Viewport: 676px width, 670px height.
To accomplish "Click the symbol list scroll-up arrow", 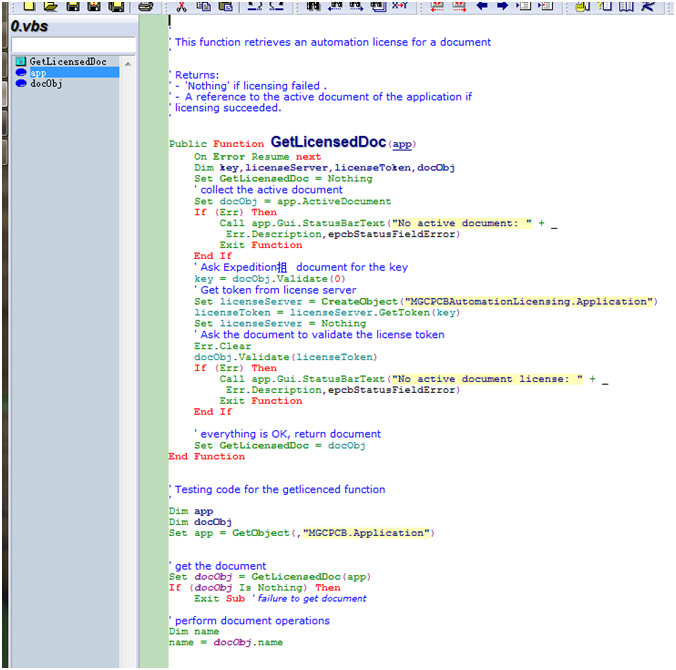I will coord(128,64).
